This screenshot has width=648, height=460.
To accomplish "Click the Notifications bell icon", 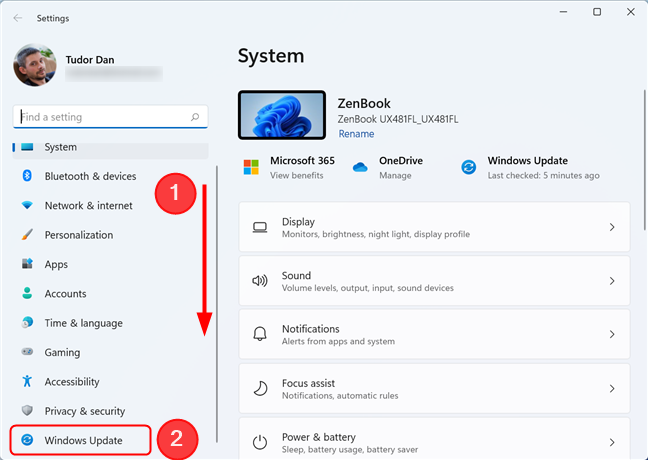I will 260,334.
